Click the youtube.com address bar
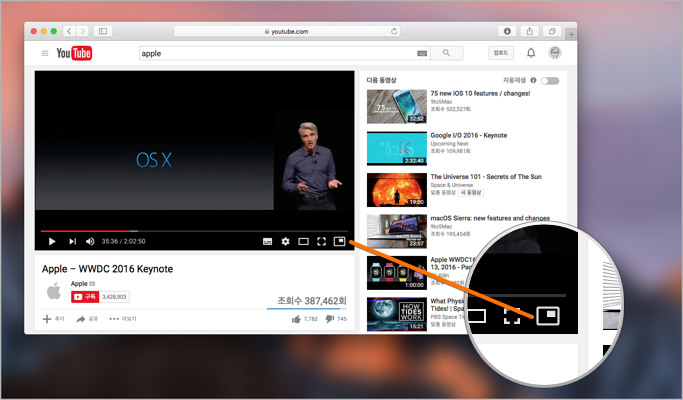 (x=287, y=31)
